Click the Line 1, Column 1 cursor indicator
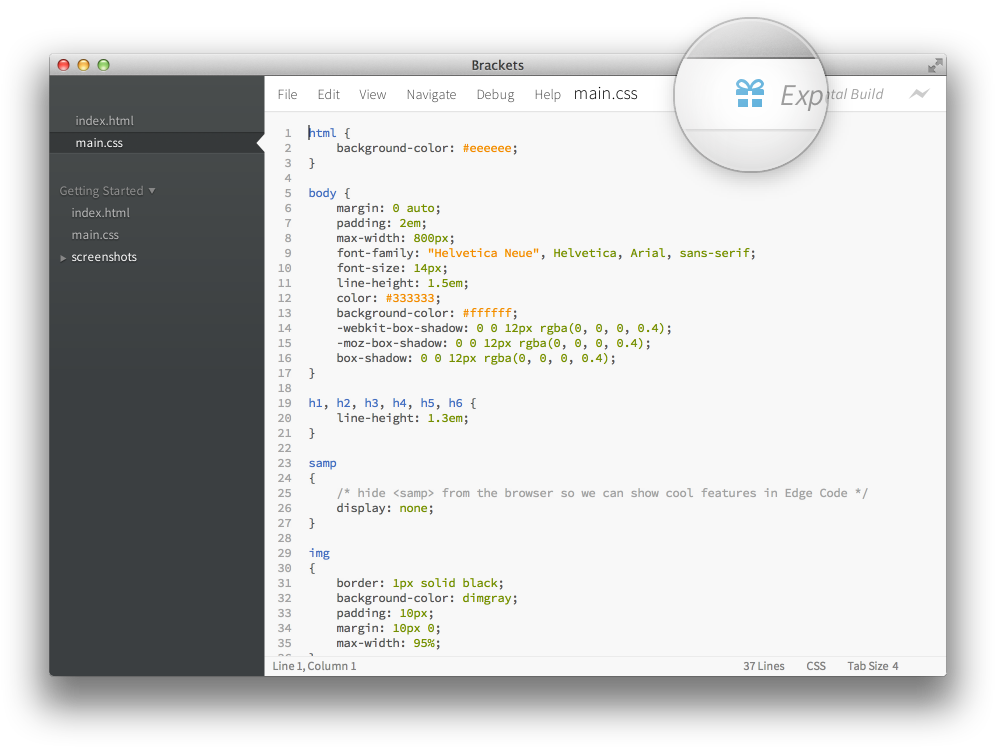995x747 pixels. pyautogui.click(x=314, y=666)
